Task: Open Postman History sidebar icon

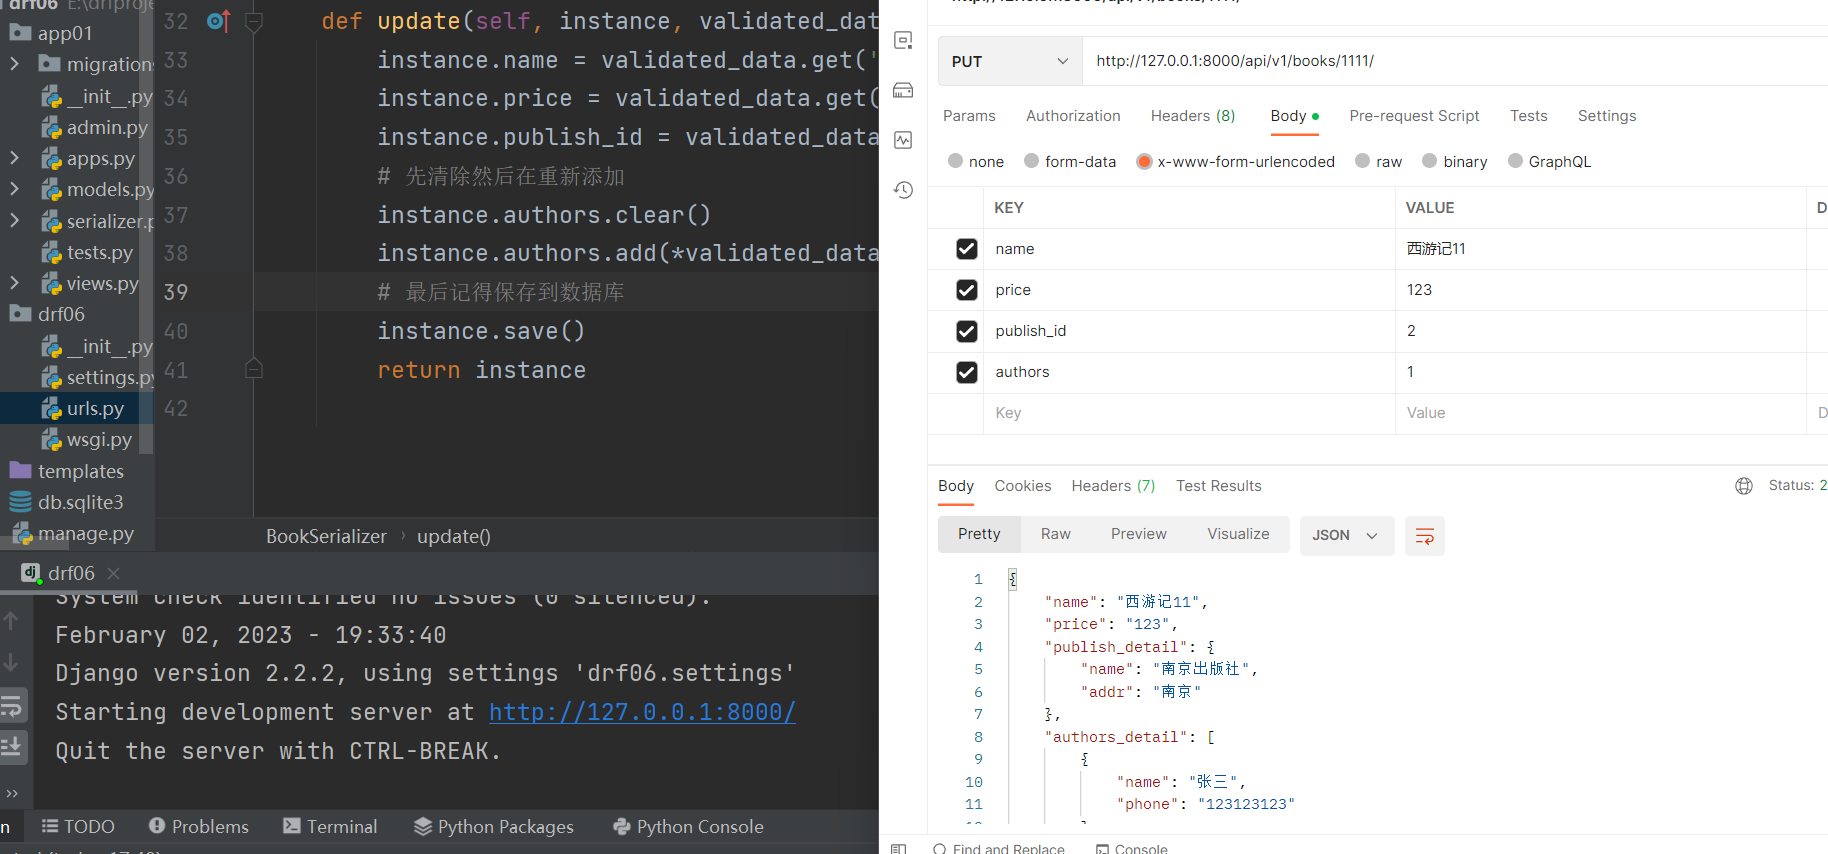Action: click(903, 190)
